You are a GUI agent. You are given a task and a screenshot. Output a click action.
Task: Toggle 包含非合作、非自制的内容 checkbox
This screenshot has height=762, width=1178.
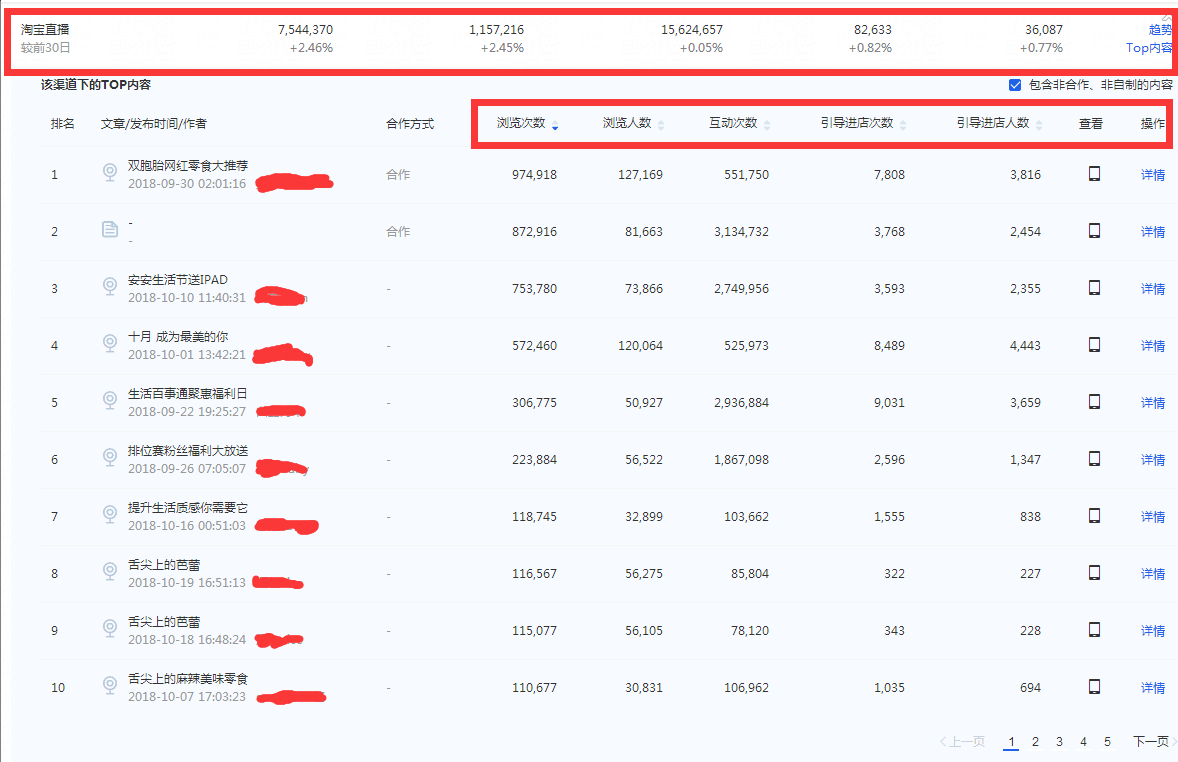pos(1015,85)
